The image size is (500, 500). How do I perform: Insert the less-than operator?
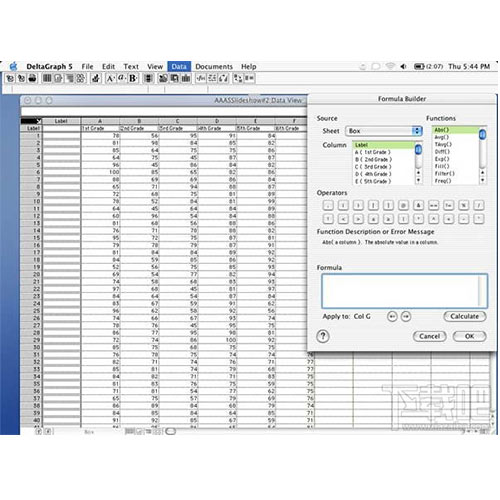[343, 219]
